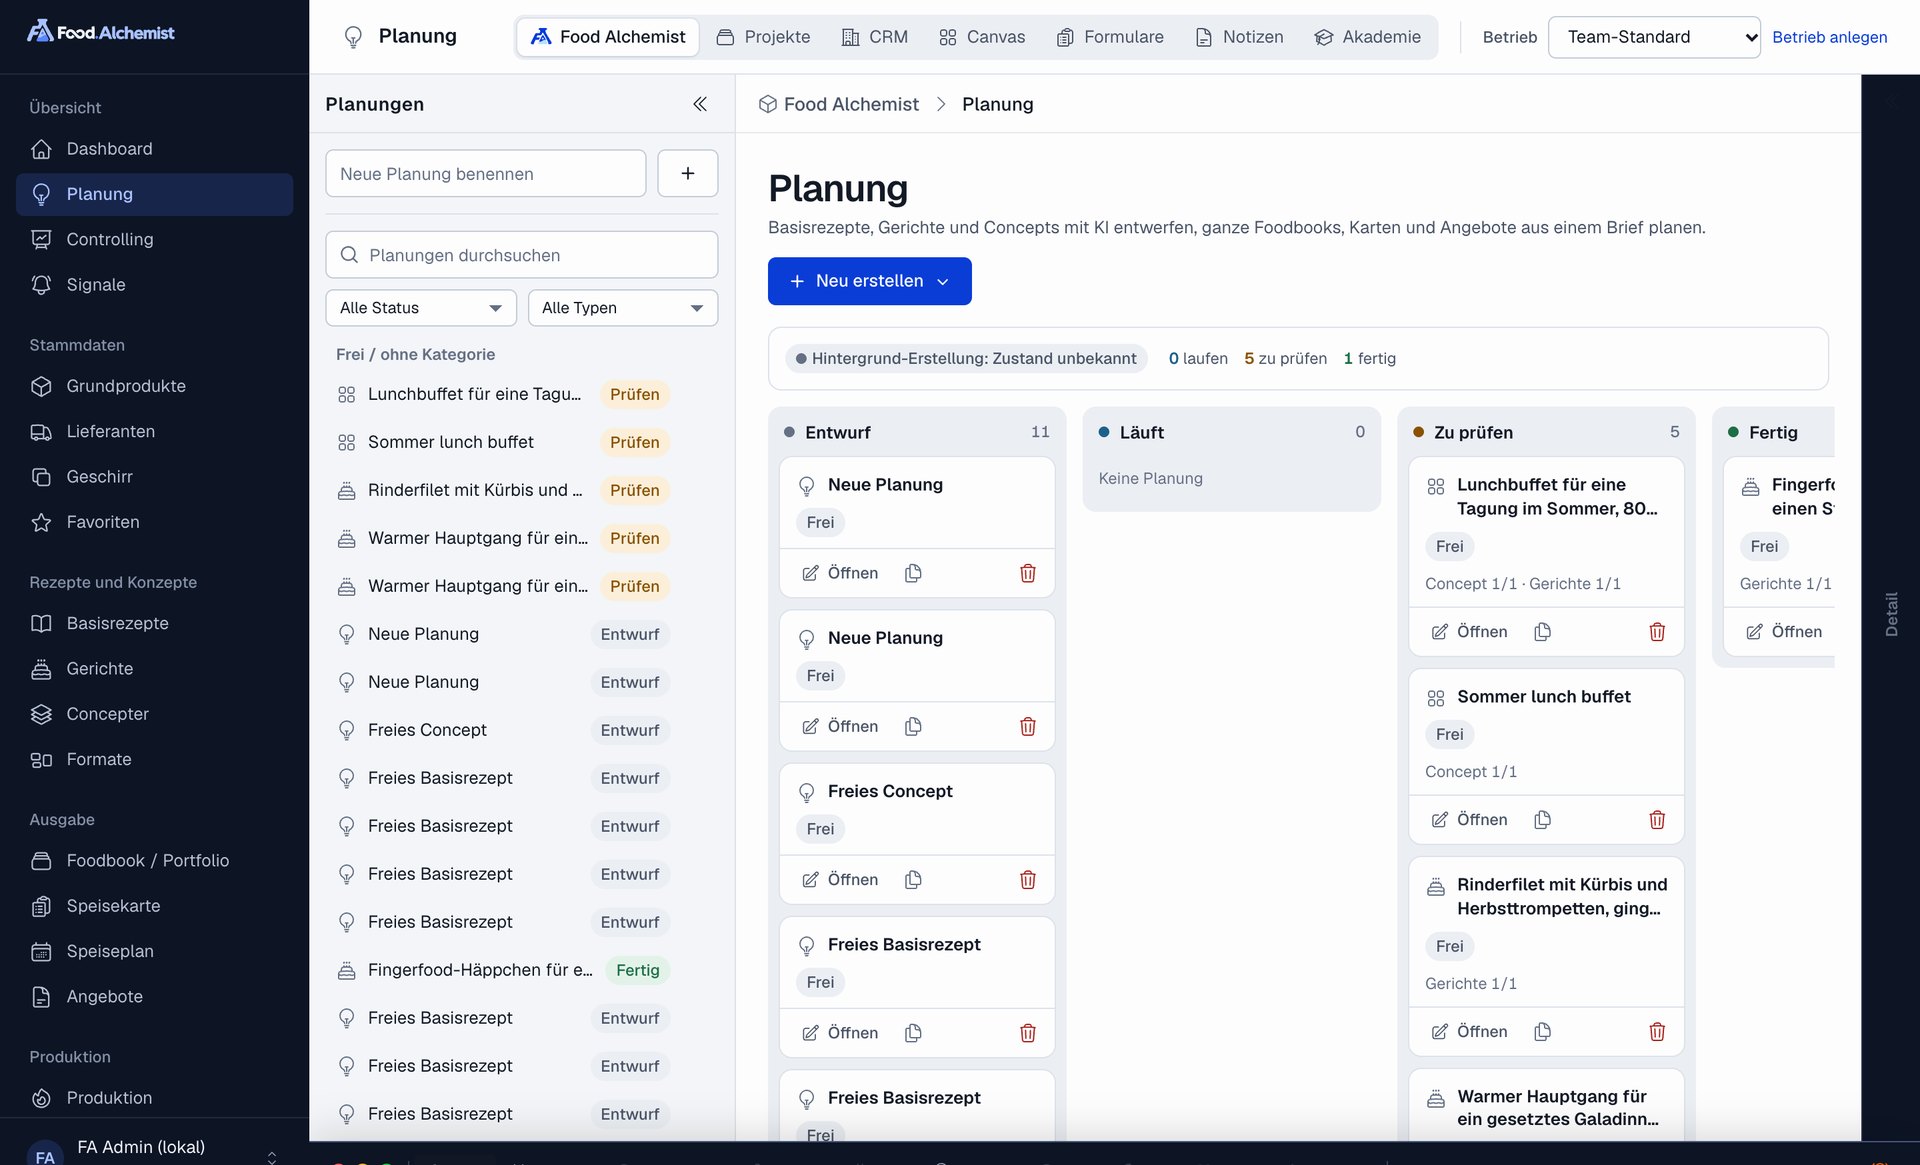Click the Planungen durchsuchen search field
The height and width of the screenshot is (1165, 1920).
pos(522,255)
